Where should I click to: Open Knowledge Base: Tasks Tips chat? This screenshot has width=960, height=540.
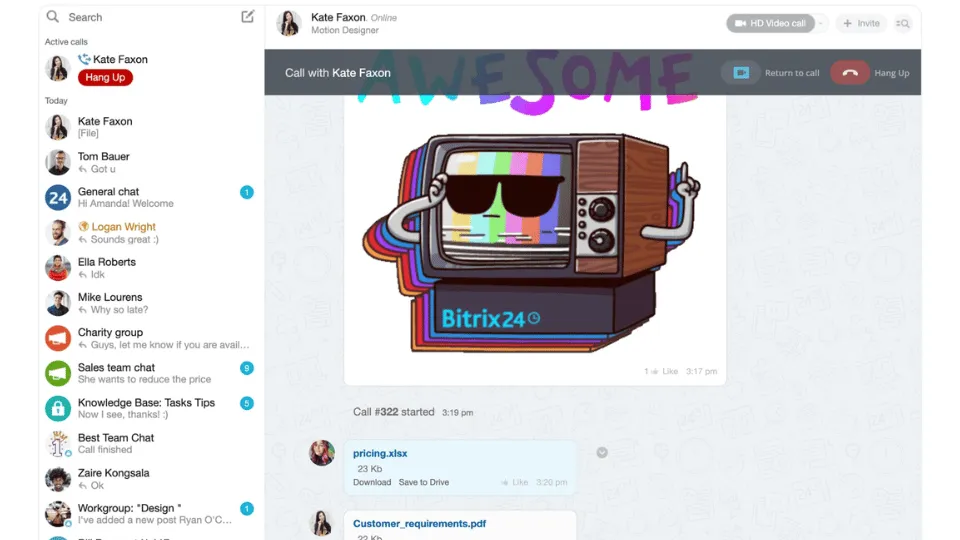pyautogui.click(x=152, y=408)
